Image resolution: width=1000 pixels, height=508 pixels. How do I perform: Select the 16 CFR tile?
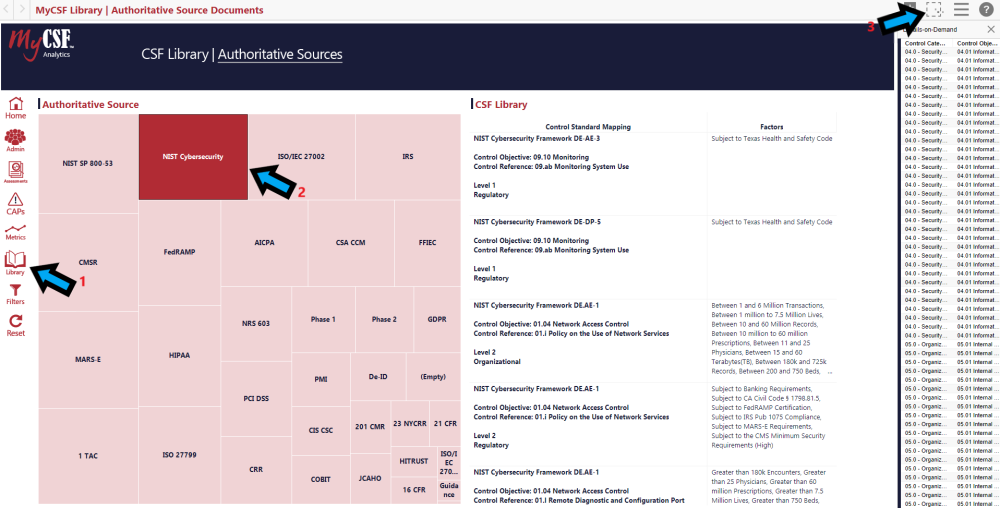pos(414,490)
